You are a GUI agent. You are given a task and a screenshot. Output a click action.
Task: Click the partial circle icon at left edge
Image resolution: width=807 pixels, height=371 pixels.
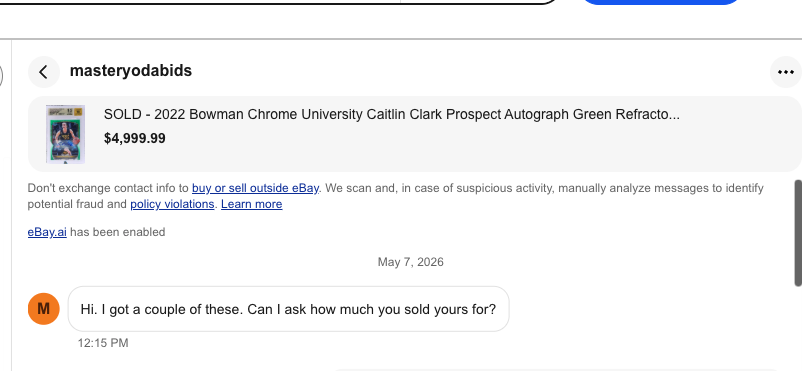tap(2, 76)
